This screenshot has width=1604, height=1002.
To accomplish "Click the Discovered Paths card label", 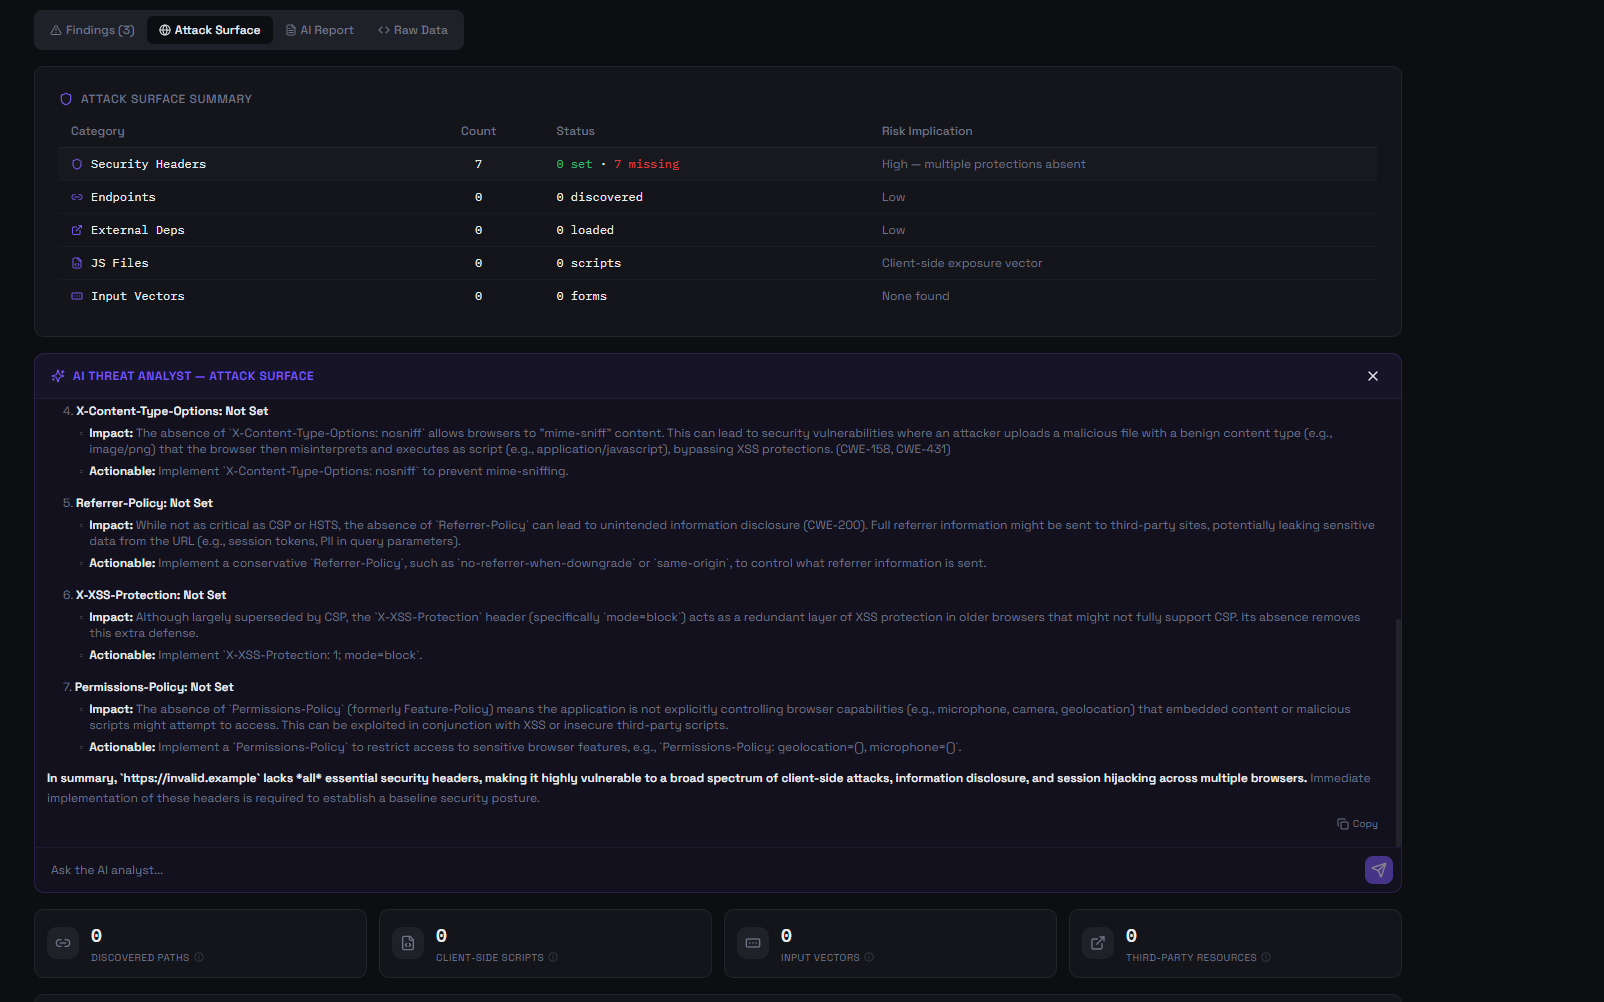I will pos(140,958).
